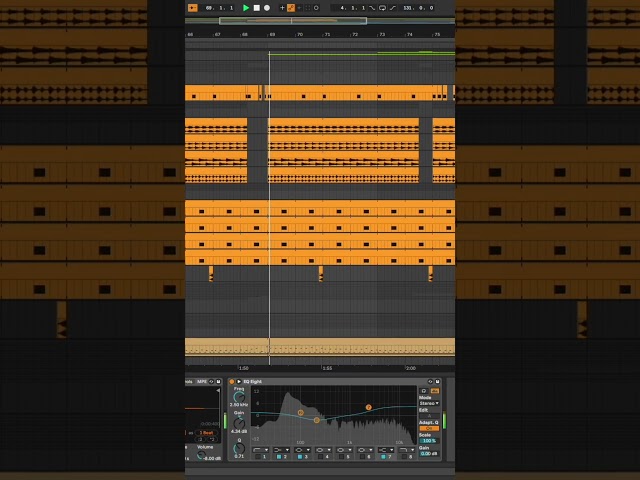
Task: Open the MPE tab of the instrument device
Action: (202, 382)
